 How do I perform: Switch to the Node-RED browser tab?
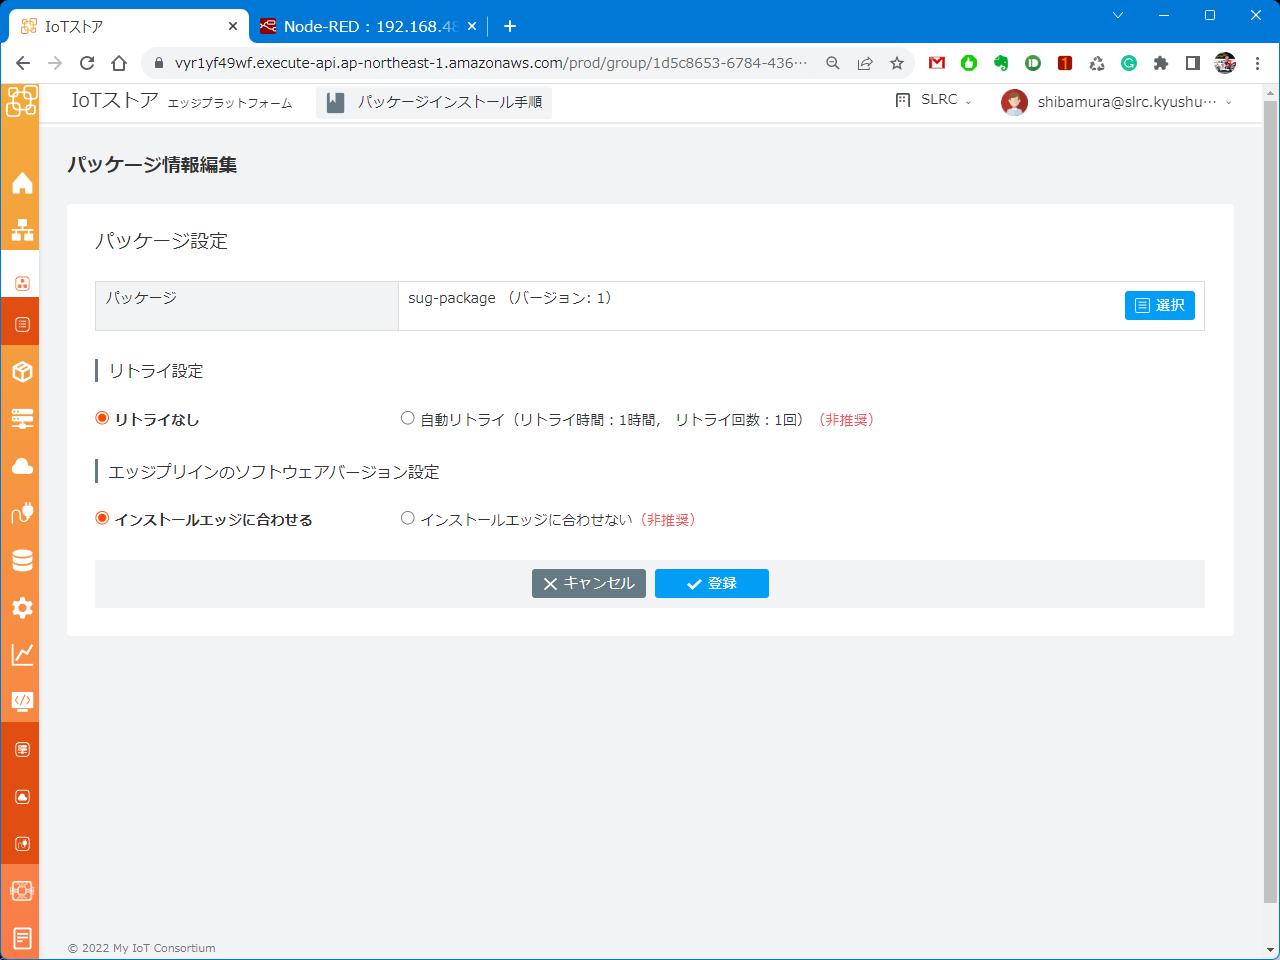click(x=368, y=26)
